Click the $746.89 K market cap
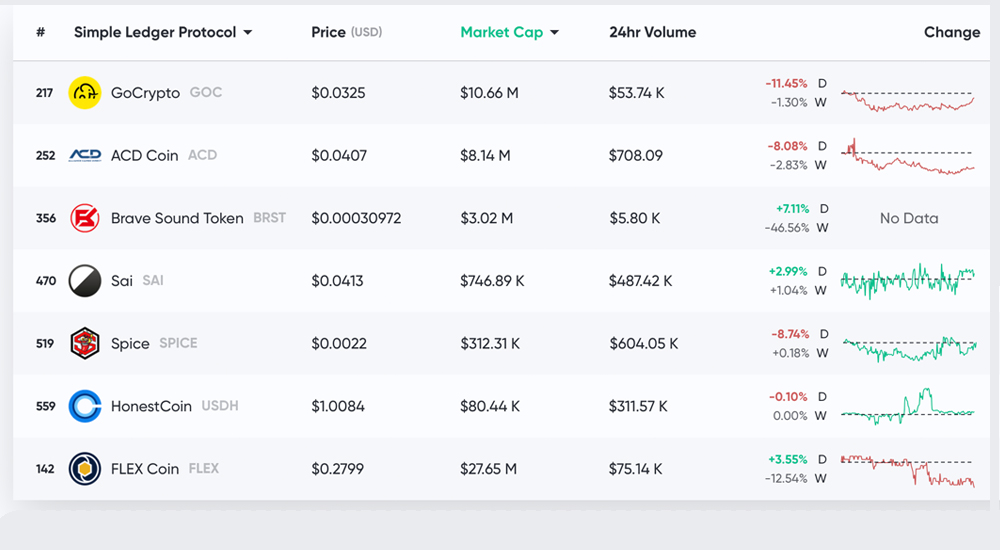 492,281
